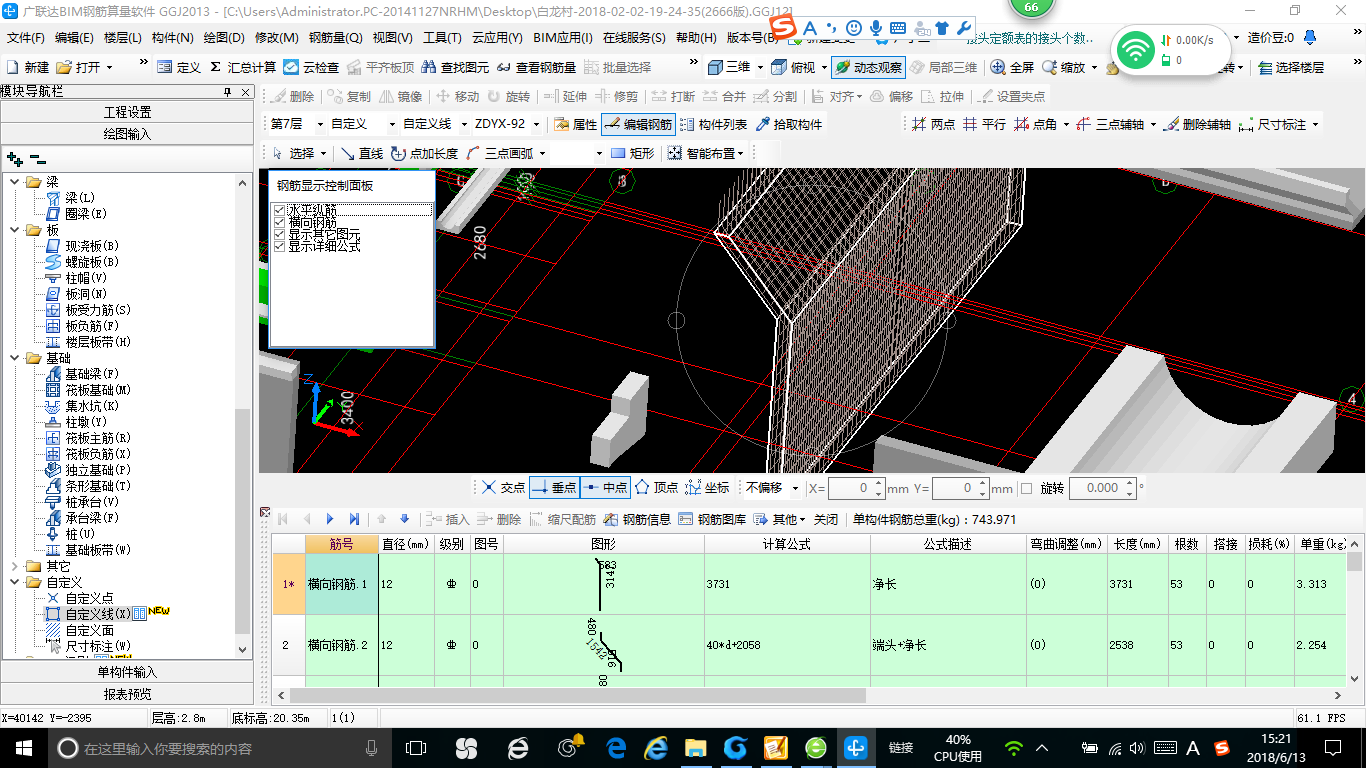
Task: Select 两点 two-point auxiliary axis tool
Action: pos(933,125)
